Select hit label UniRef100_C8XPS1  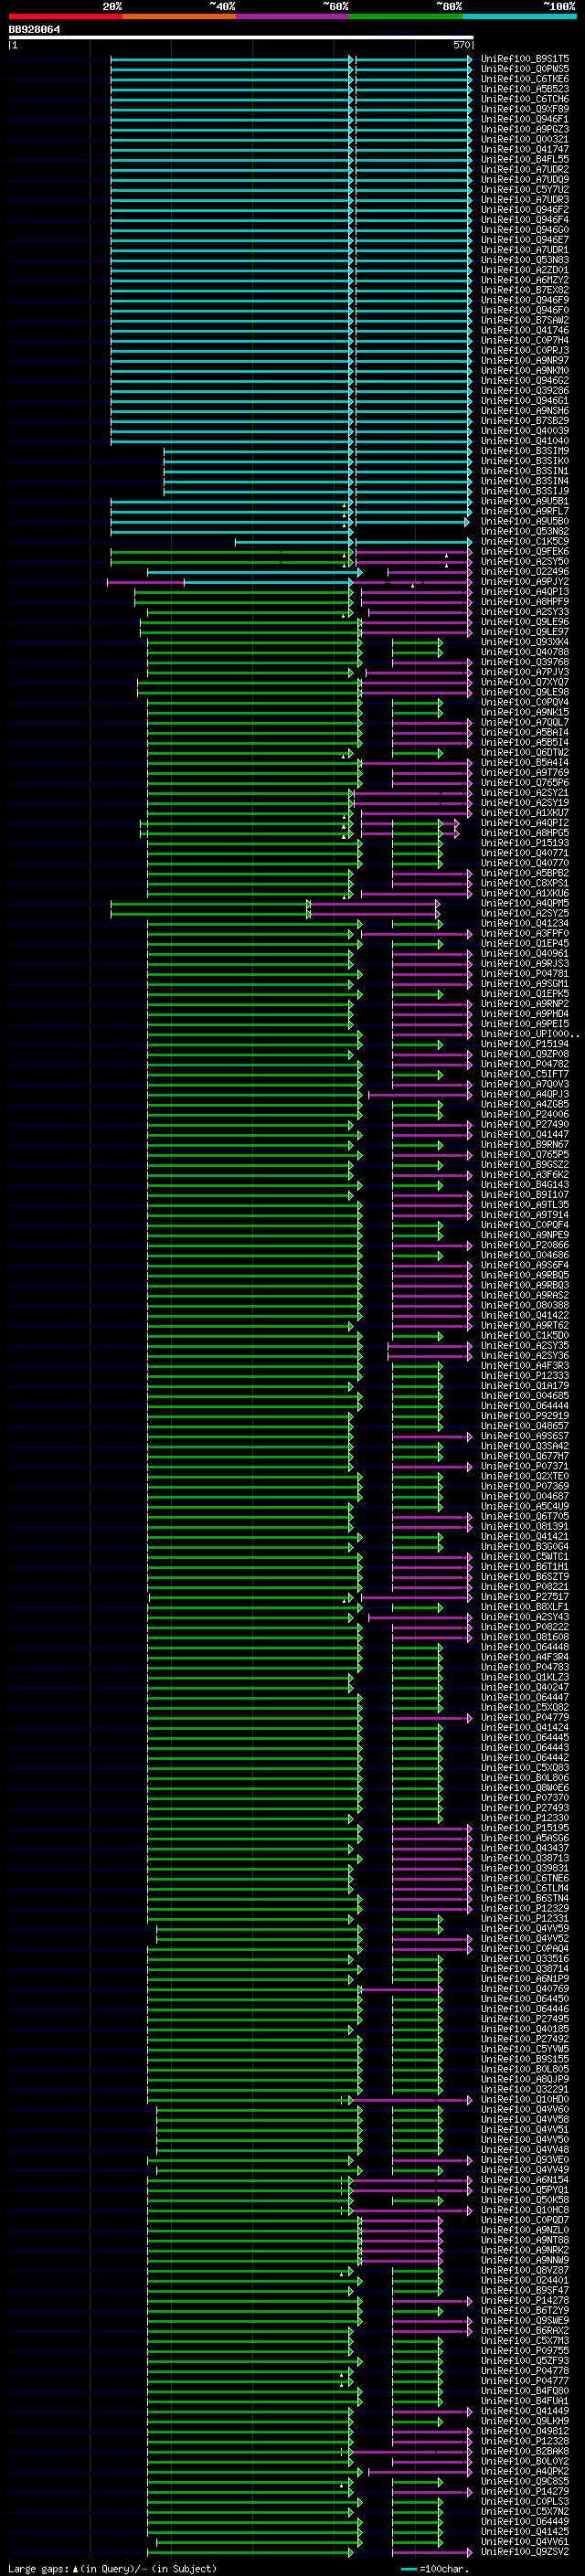point(525,883)
